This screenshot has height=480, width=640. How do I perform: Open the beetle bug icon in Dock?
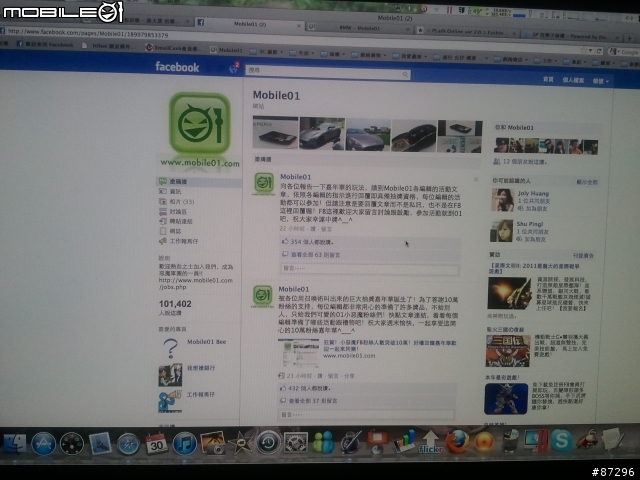pos(587,440)
